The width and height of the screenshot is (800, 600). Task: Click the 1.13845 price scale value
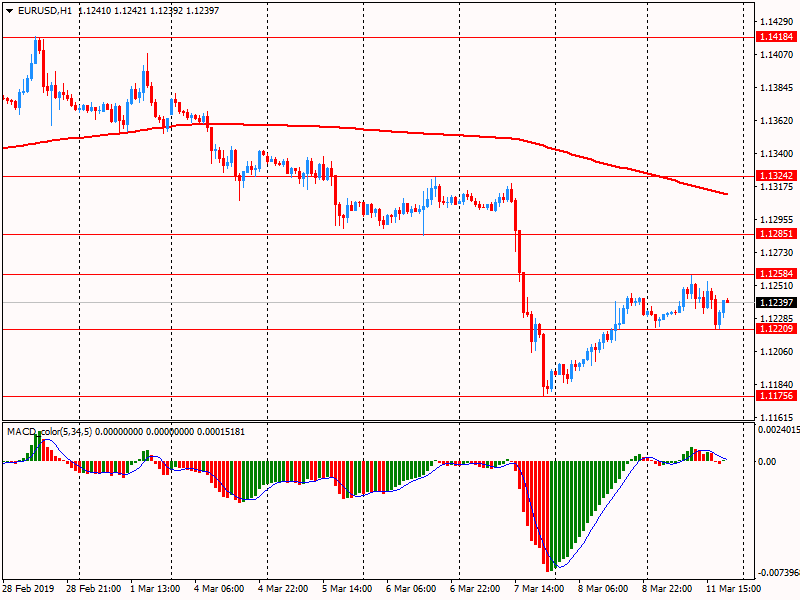tap(777, 88)
